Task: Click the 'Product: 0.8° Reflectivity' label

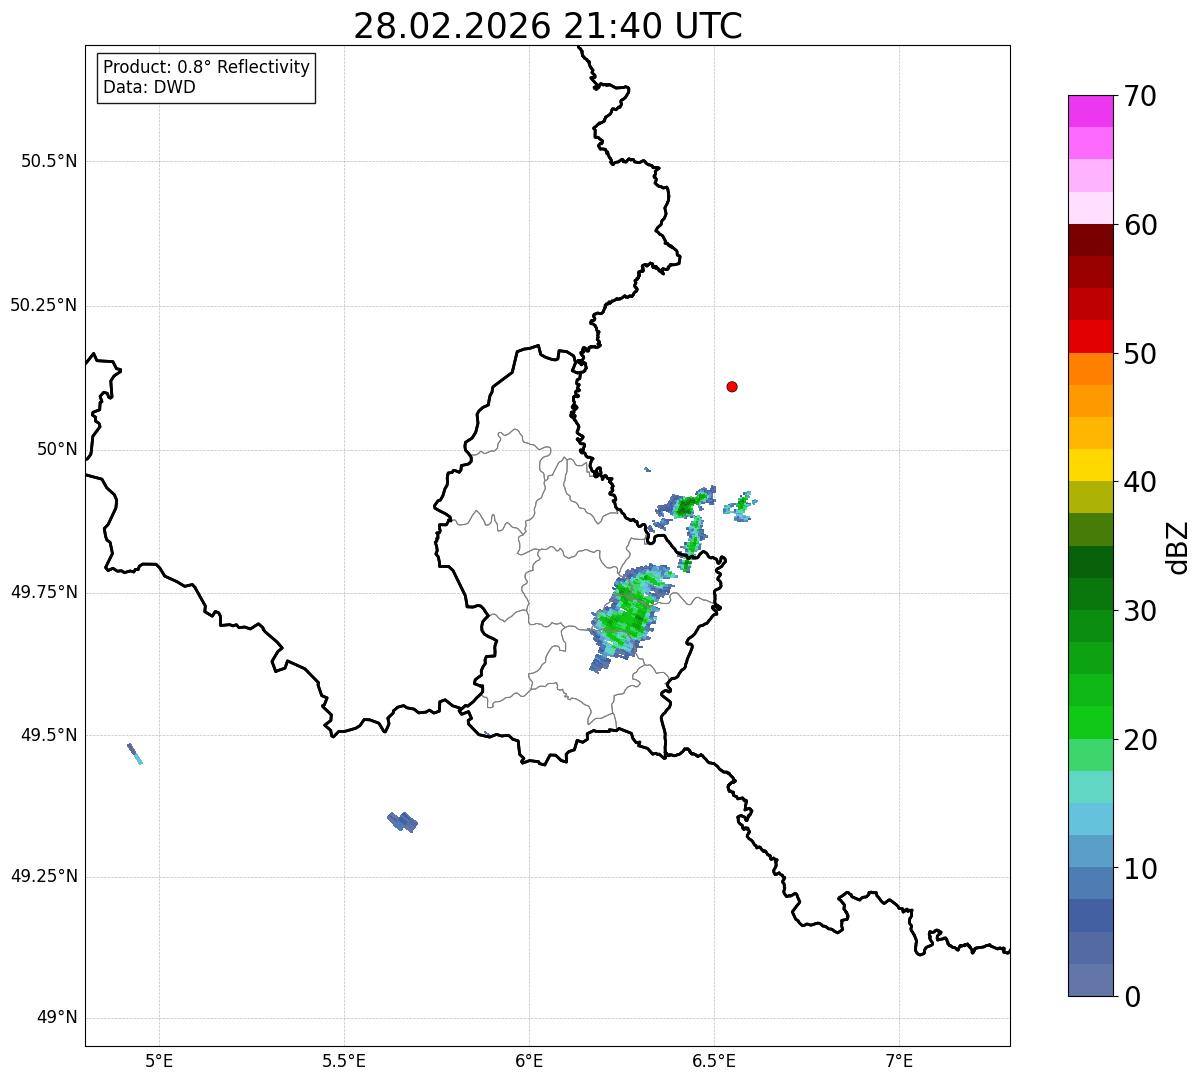Action: click(x=207, y=67)
